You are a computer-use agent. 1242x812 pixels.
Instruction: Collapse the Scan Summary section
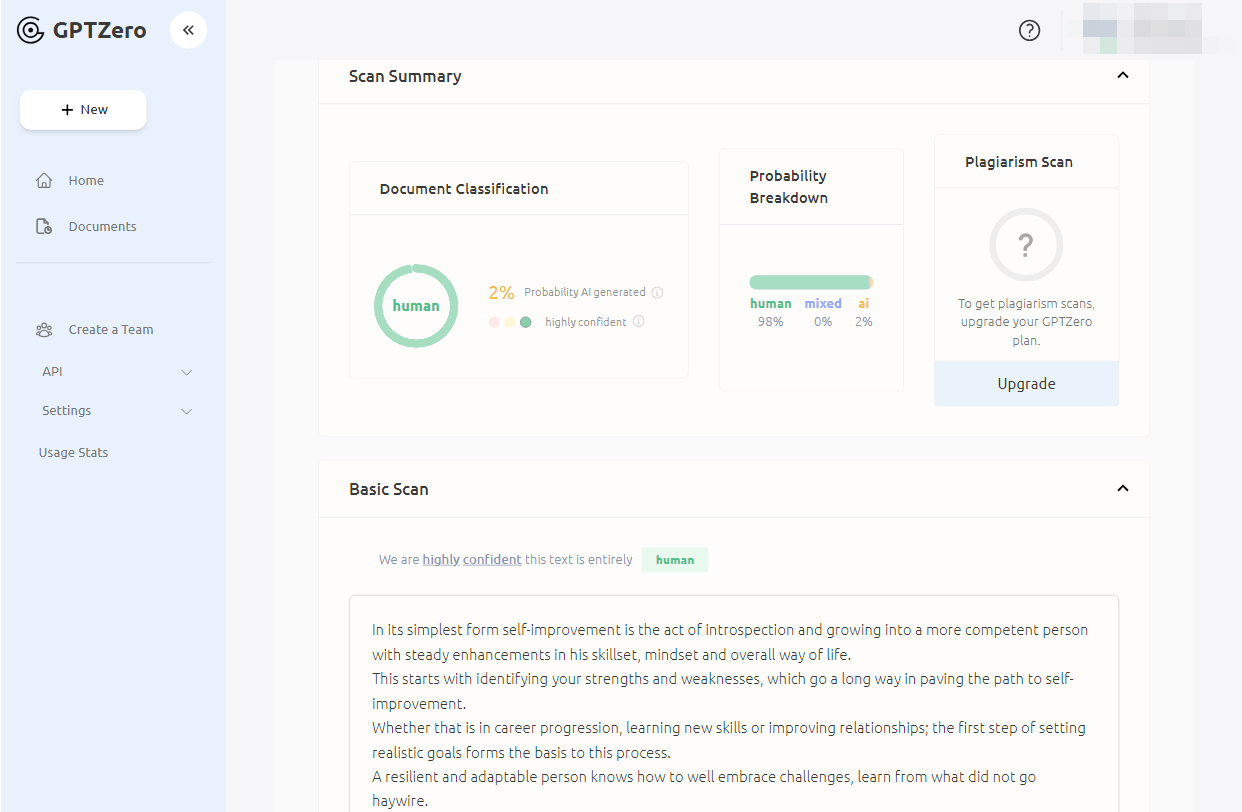tap(1122, 76)
